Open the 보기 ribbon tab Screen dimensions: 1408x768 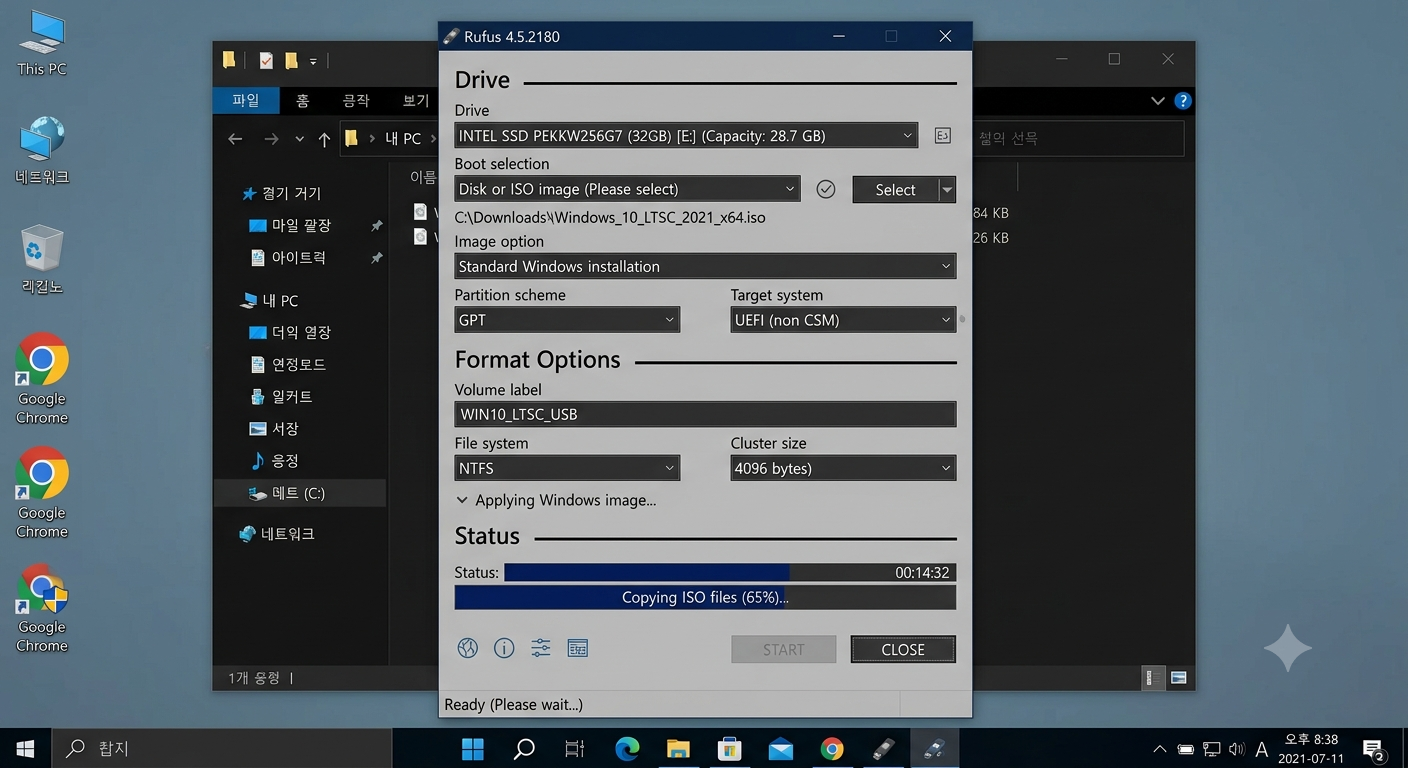point(415,101)
